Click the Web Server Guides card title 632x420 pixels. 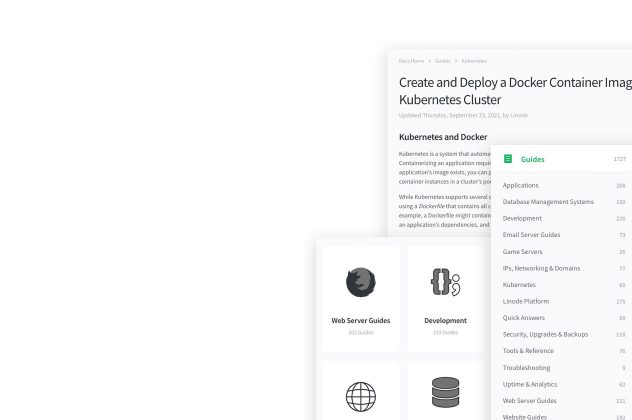pos(361,321)
